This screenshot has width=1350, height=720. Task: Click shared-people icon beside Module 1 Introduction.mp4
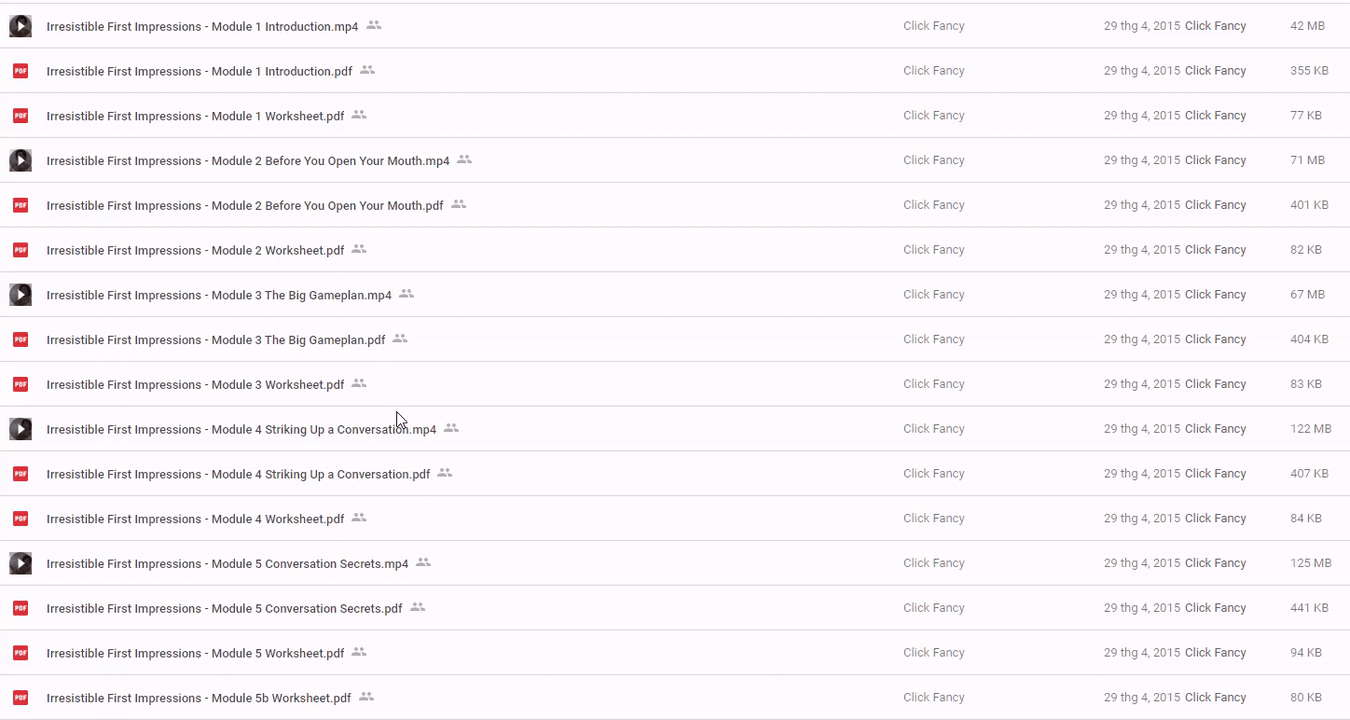click(x=374, y=25)
